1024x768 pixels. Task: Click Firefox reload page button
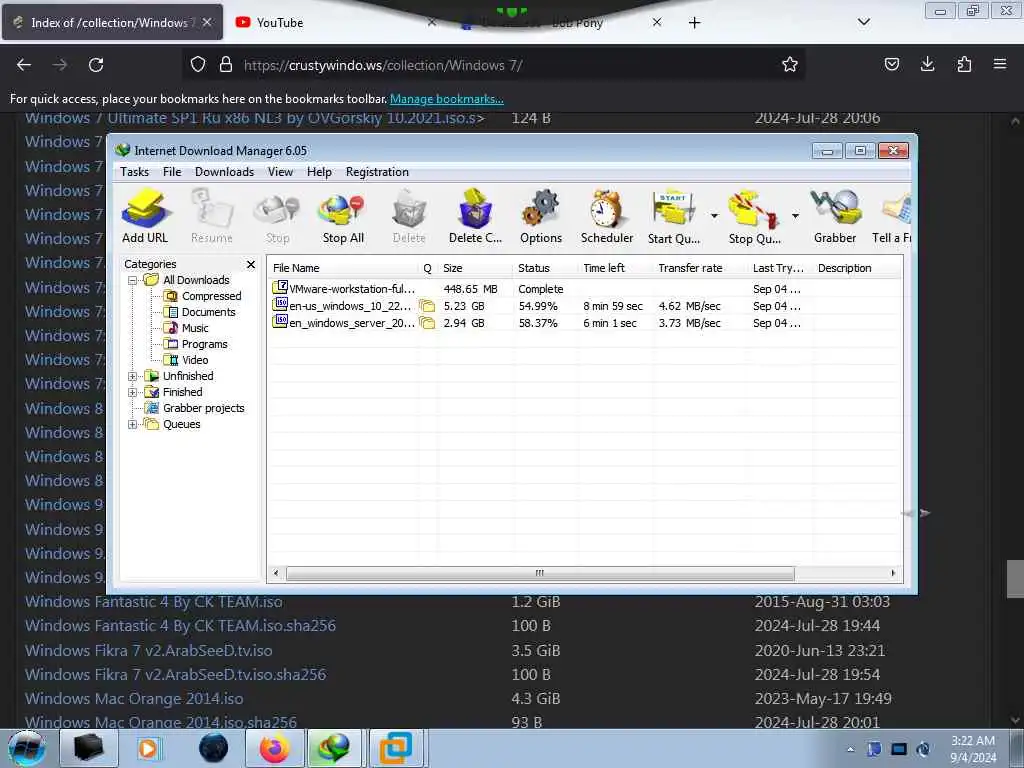coord(96,65)
